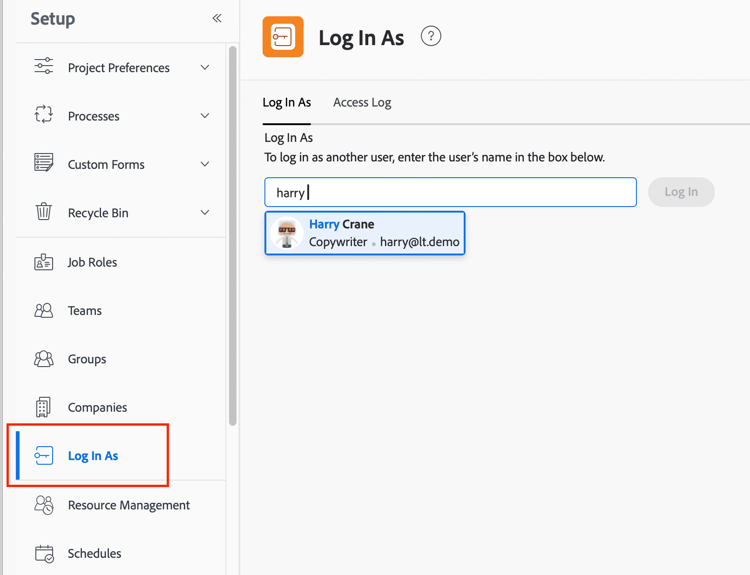Expand the Custom Forms chevron
Image resolution: width=750 pixels, height=575 pixels.
click(205, 164)
